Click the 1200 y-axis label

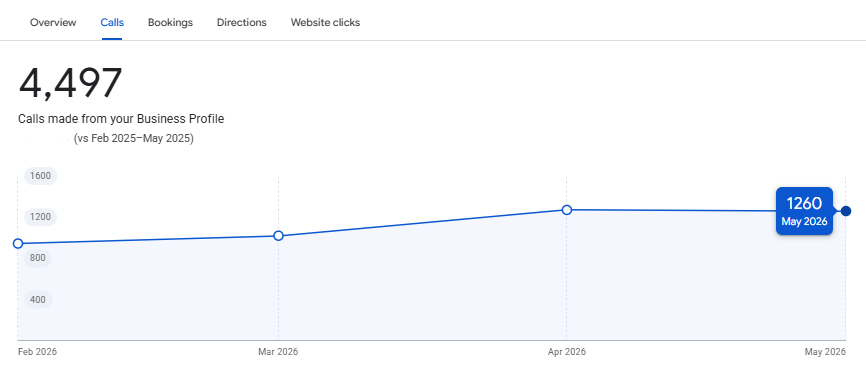(x=40, y=216)
